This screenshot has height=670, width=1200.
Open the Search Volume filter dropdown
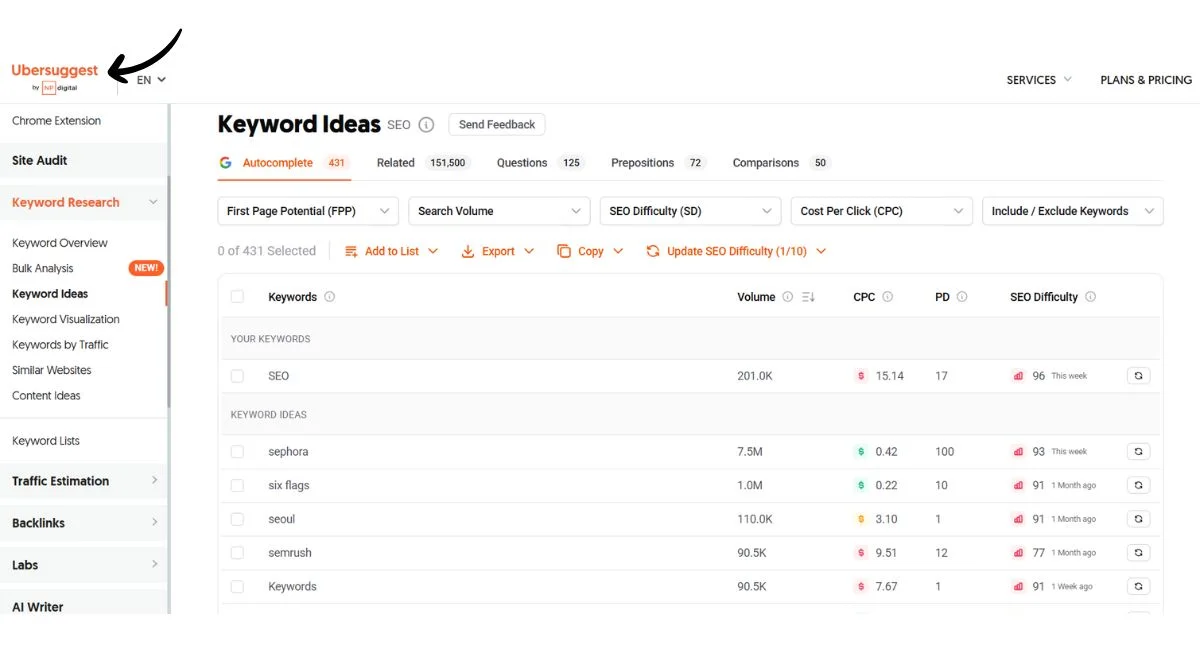pos(499,211)
